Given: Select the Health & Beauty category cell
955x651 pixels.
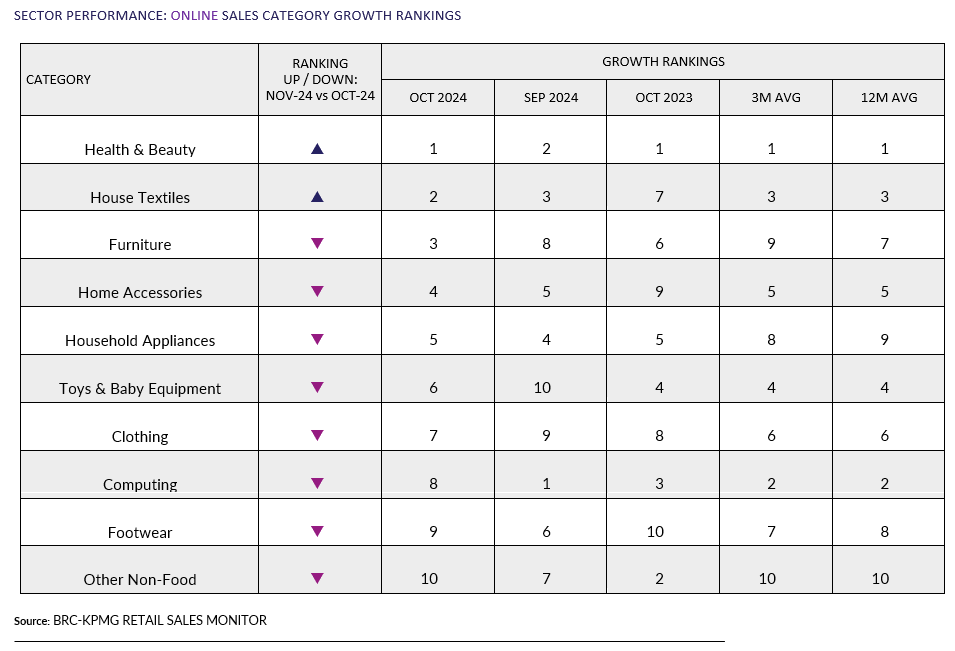Looking at the screenshot, I should pos(139,140).
